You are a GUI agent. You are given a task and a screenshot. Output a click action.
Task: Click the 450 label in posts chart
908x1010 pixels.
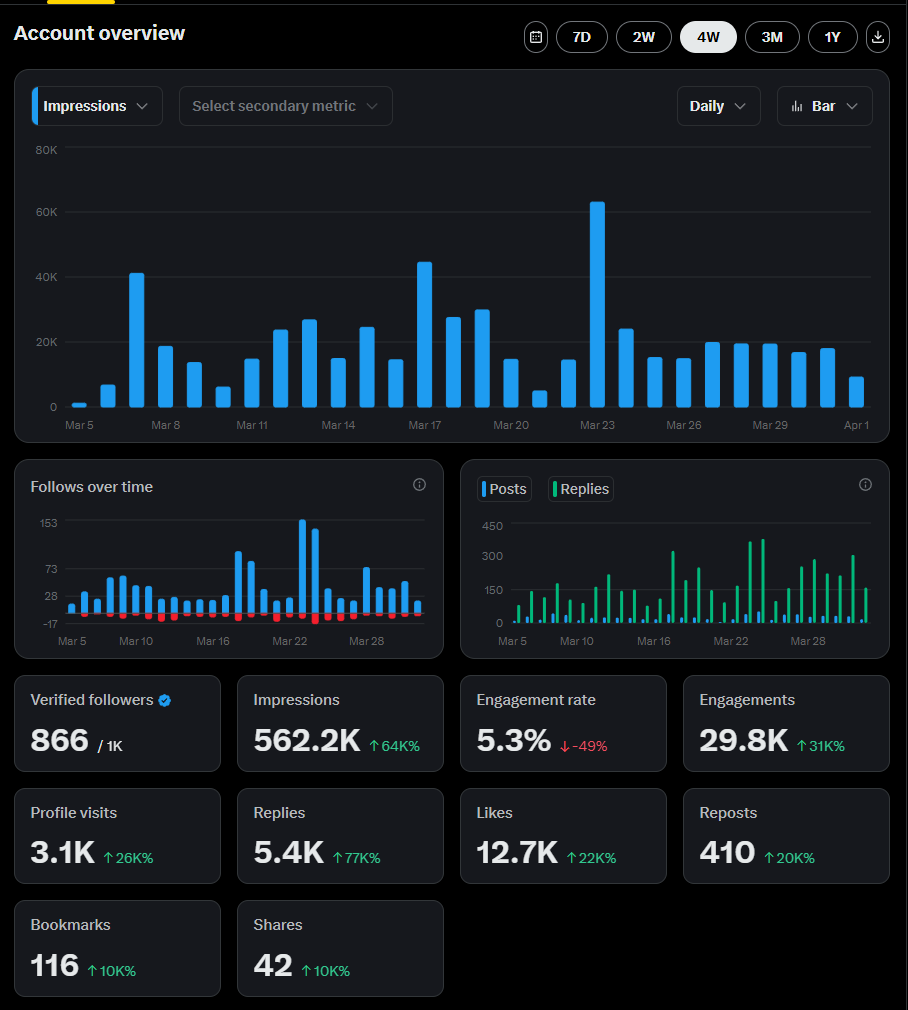tap(492, 526)
